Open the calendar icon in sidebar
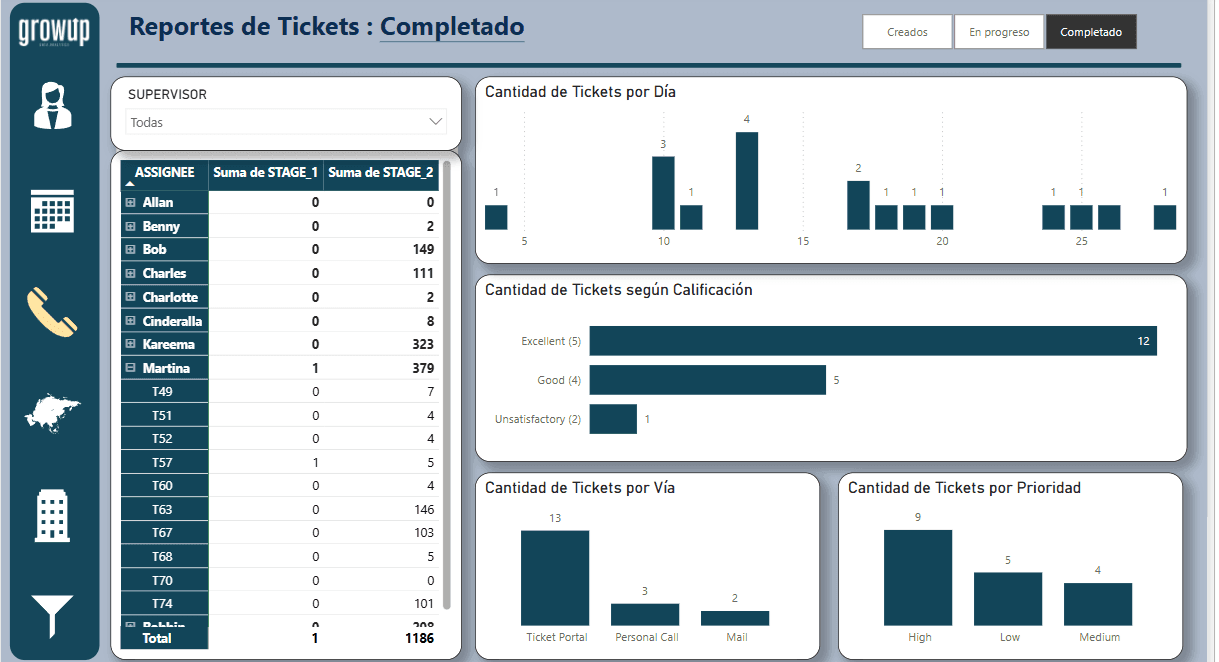This screenshot has height=662, width=1219. (x=54, y=210)
